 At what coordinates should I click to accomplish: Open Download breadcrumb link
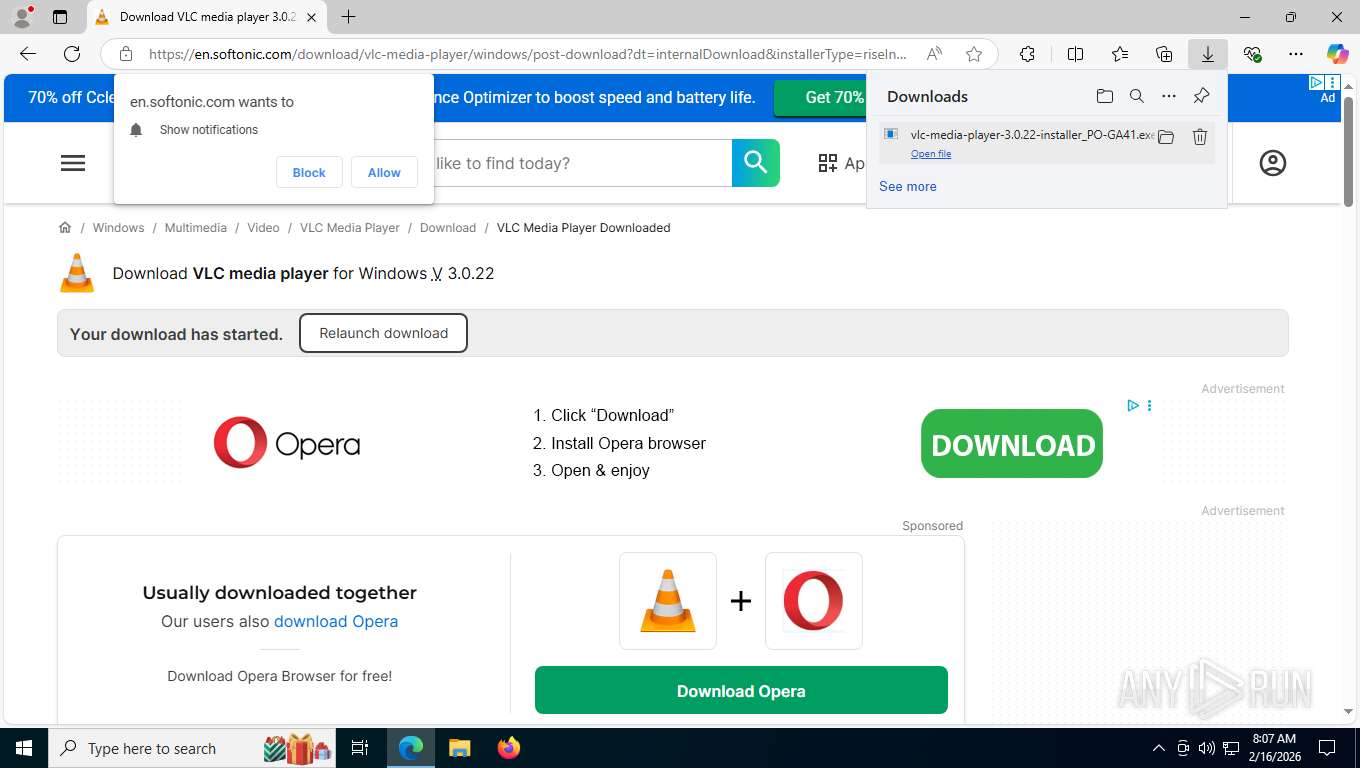coord(448,228)
